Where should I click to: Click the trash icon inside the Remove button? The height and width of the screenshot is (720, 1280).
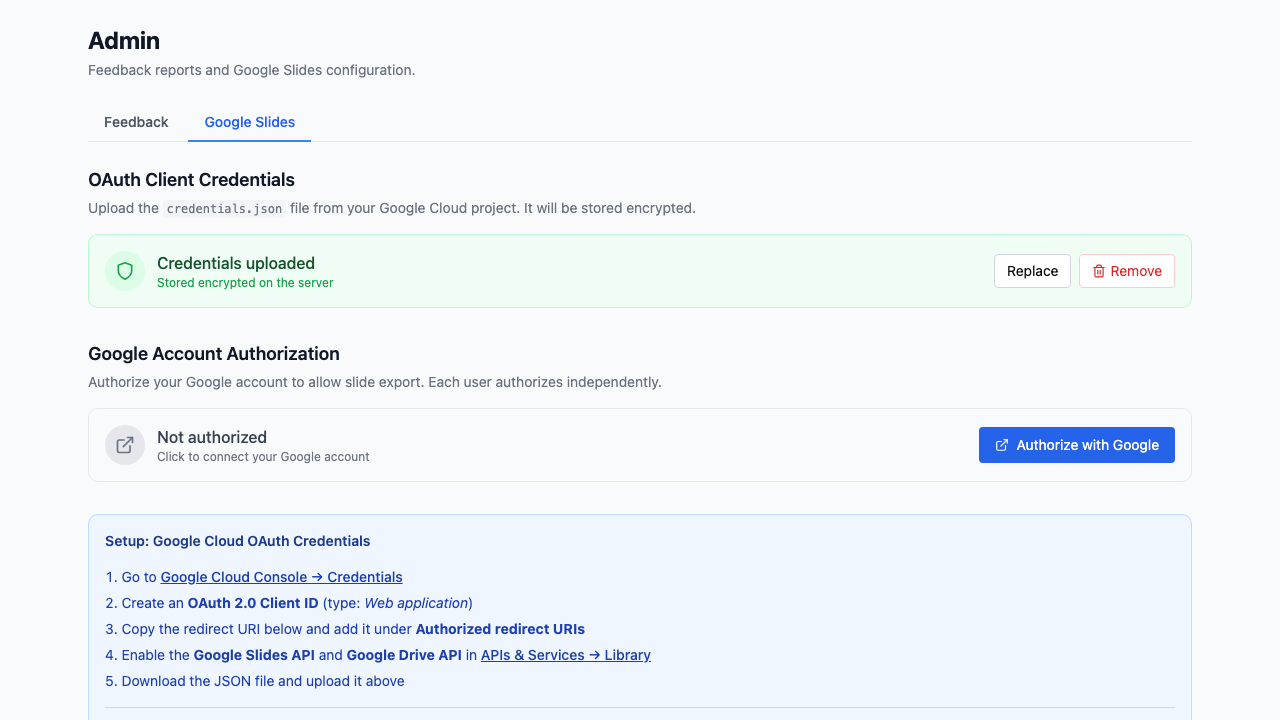(x=1098, y=271)
